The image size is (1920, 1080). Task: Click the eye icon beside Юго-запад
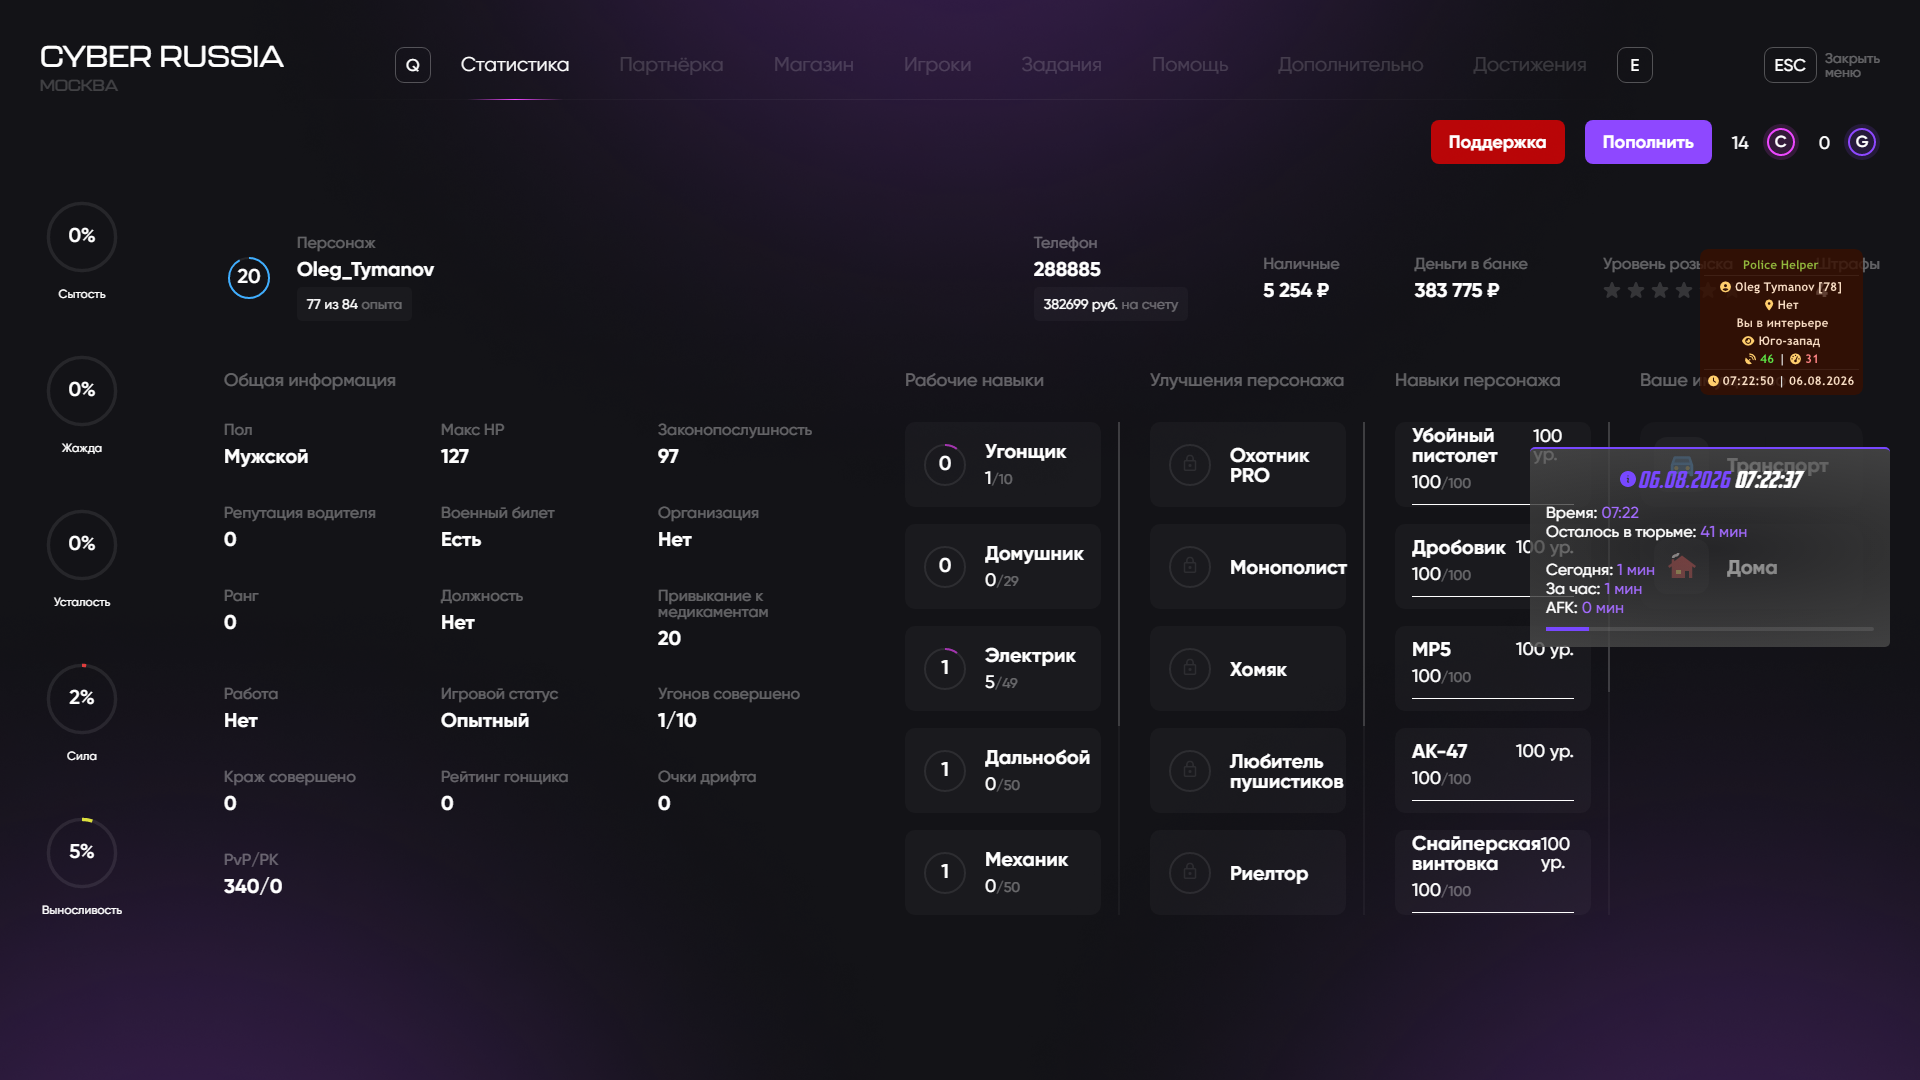1748,341
